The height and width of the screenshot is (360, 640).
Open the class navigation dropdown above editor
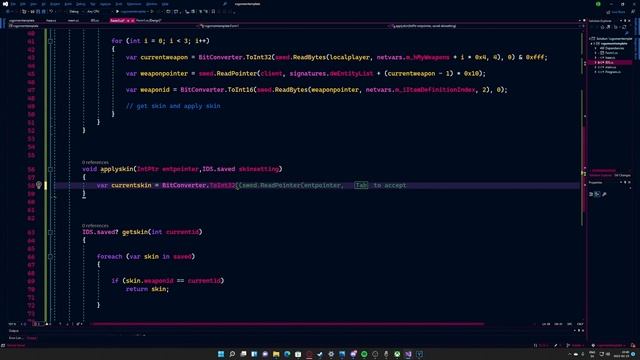coord(294,26)
